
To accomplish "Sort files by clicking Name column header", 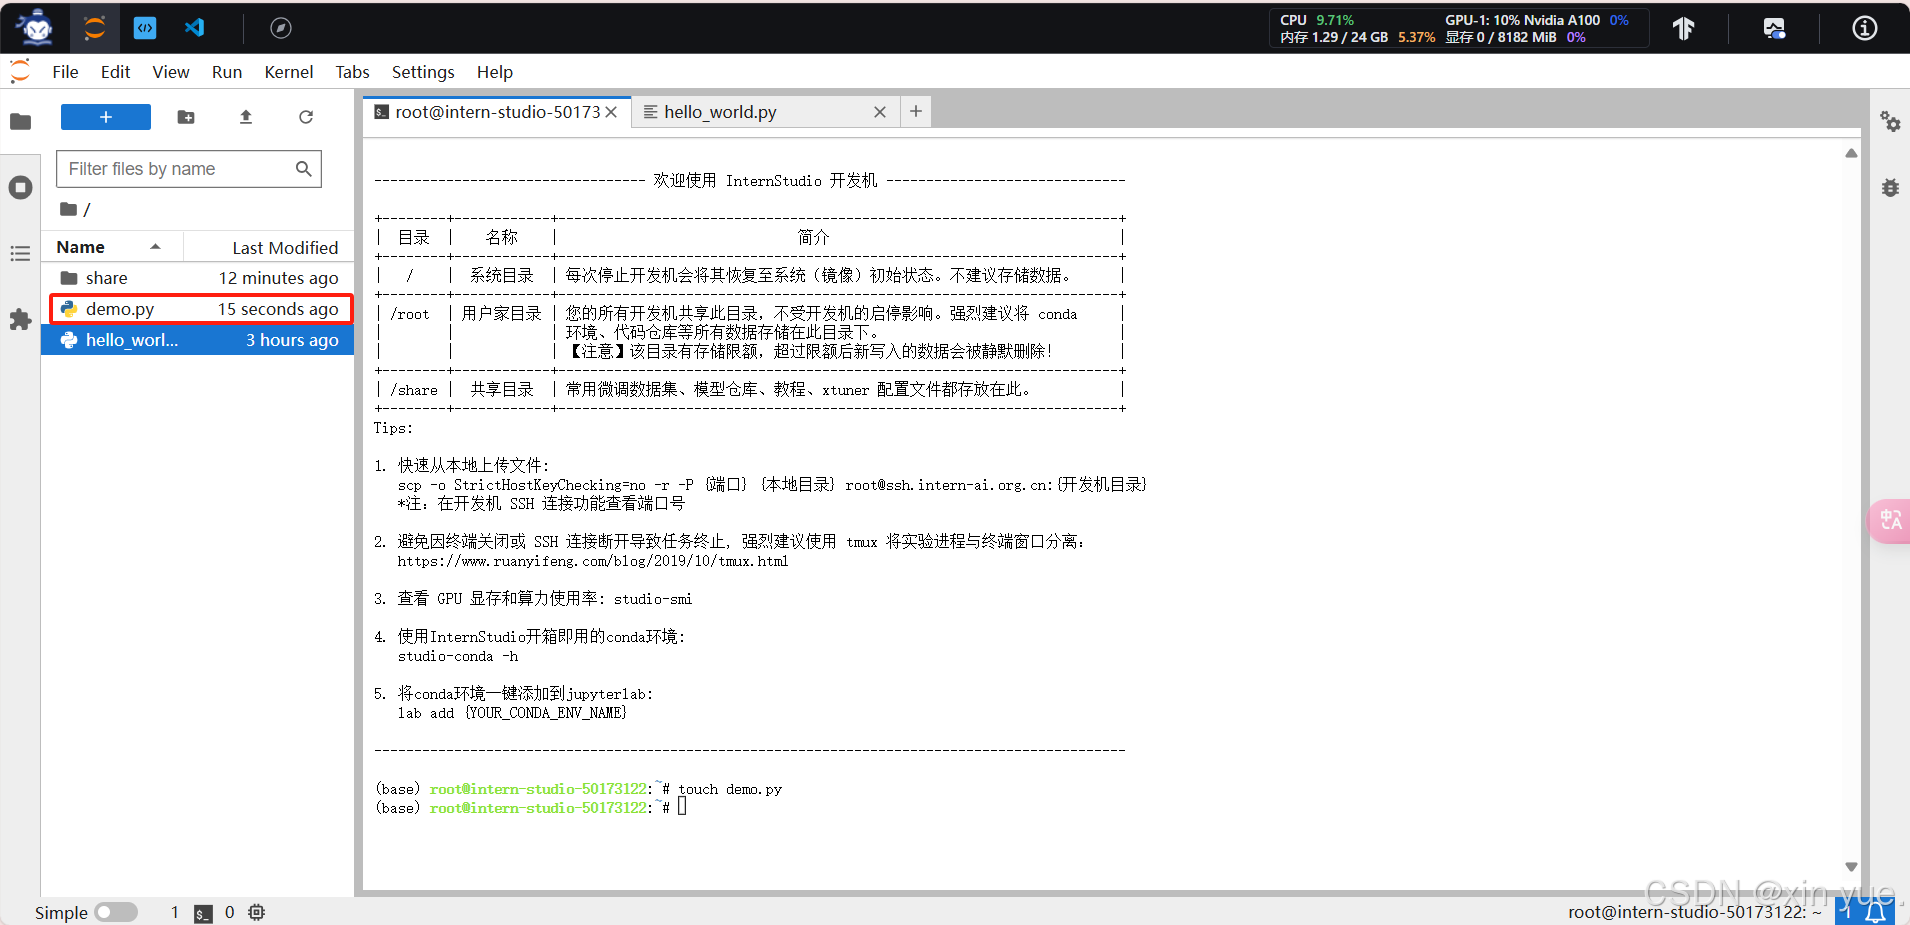I will pos(80,246).
